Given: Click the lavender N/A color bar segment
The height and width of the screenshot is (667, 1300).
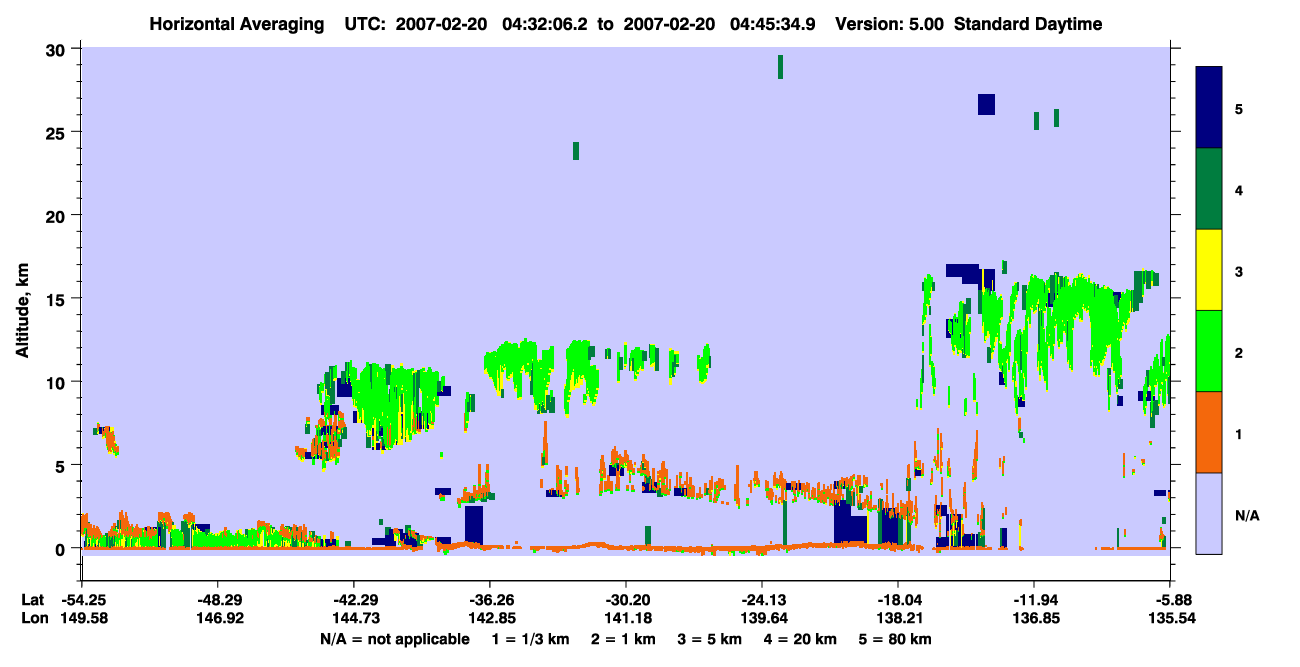Looking at the screenshot, I should [1209, 513].
